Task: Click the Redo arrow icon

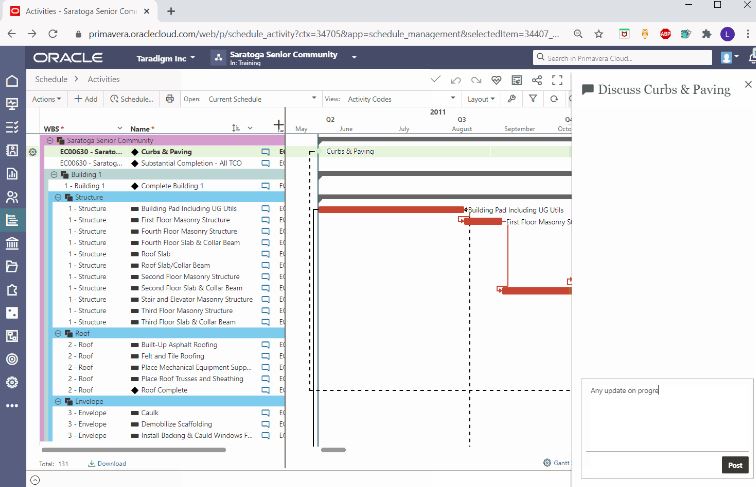Action: (476, 80)
